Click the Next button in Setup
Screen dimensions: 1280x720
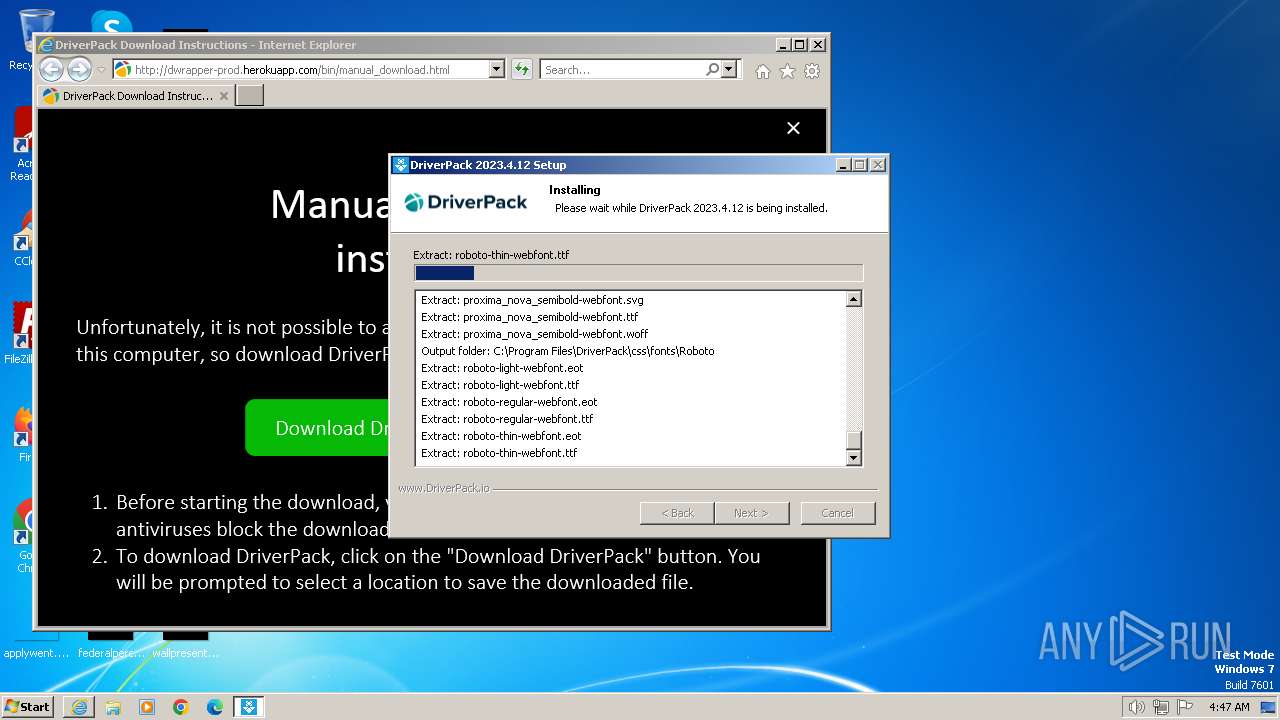click(x=751, y=513)
